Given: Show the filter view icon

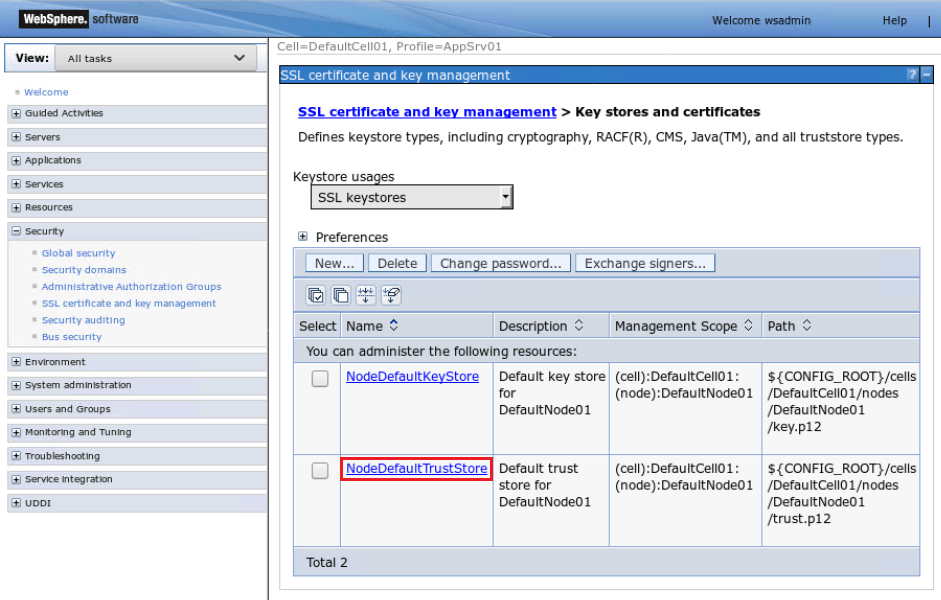Looking at the screenshot, I should pyautogui.click(x=366, y=295).
